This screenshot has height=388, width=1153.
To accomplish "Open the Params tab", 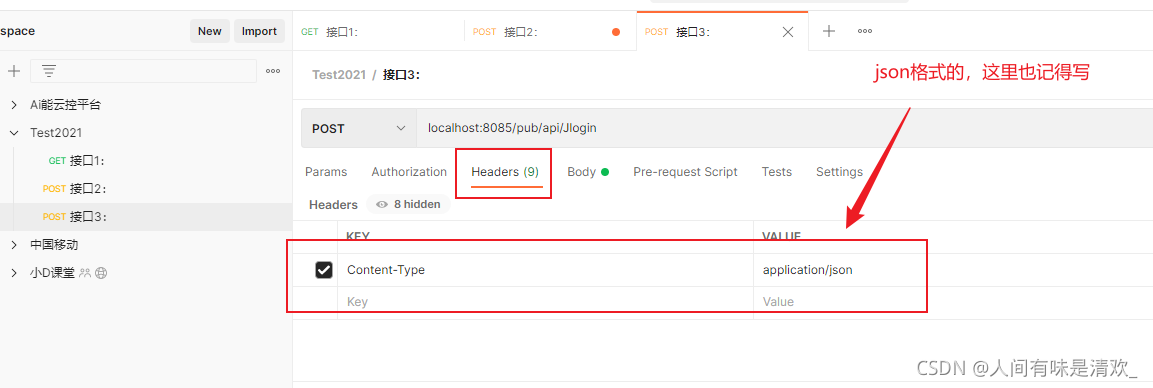I will (x=326, y=172).
